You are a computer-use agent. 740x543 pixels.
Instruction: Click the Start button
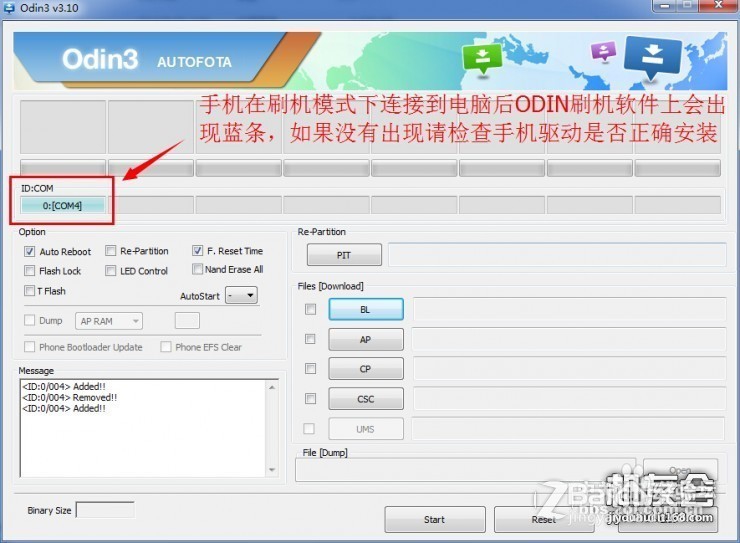click(x=435, y=519)
